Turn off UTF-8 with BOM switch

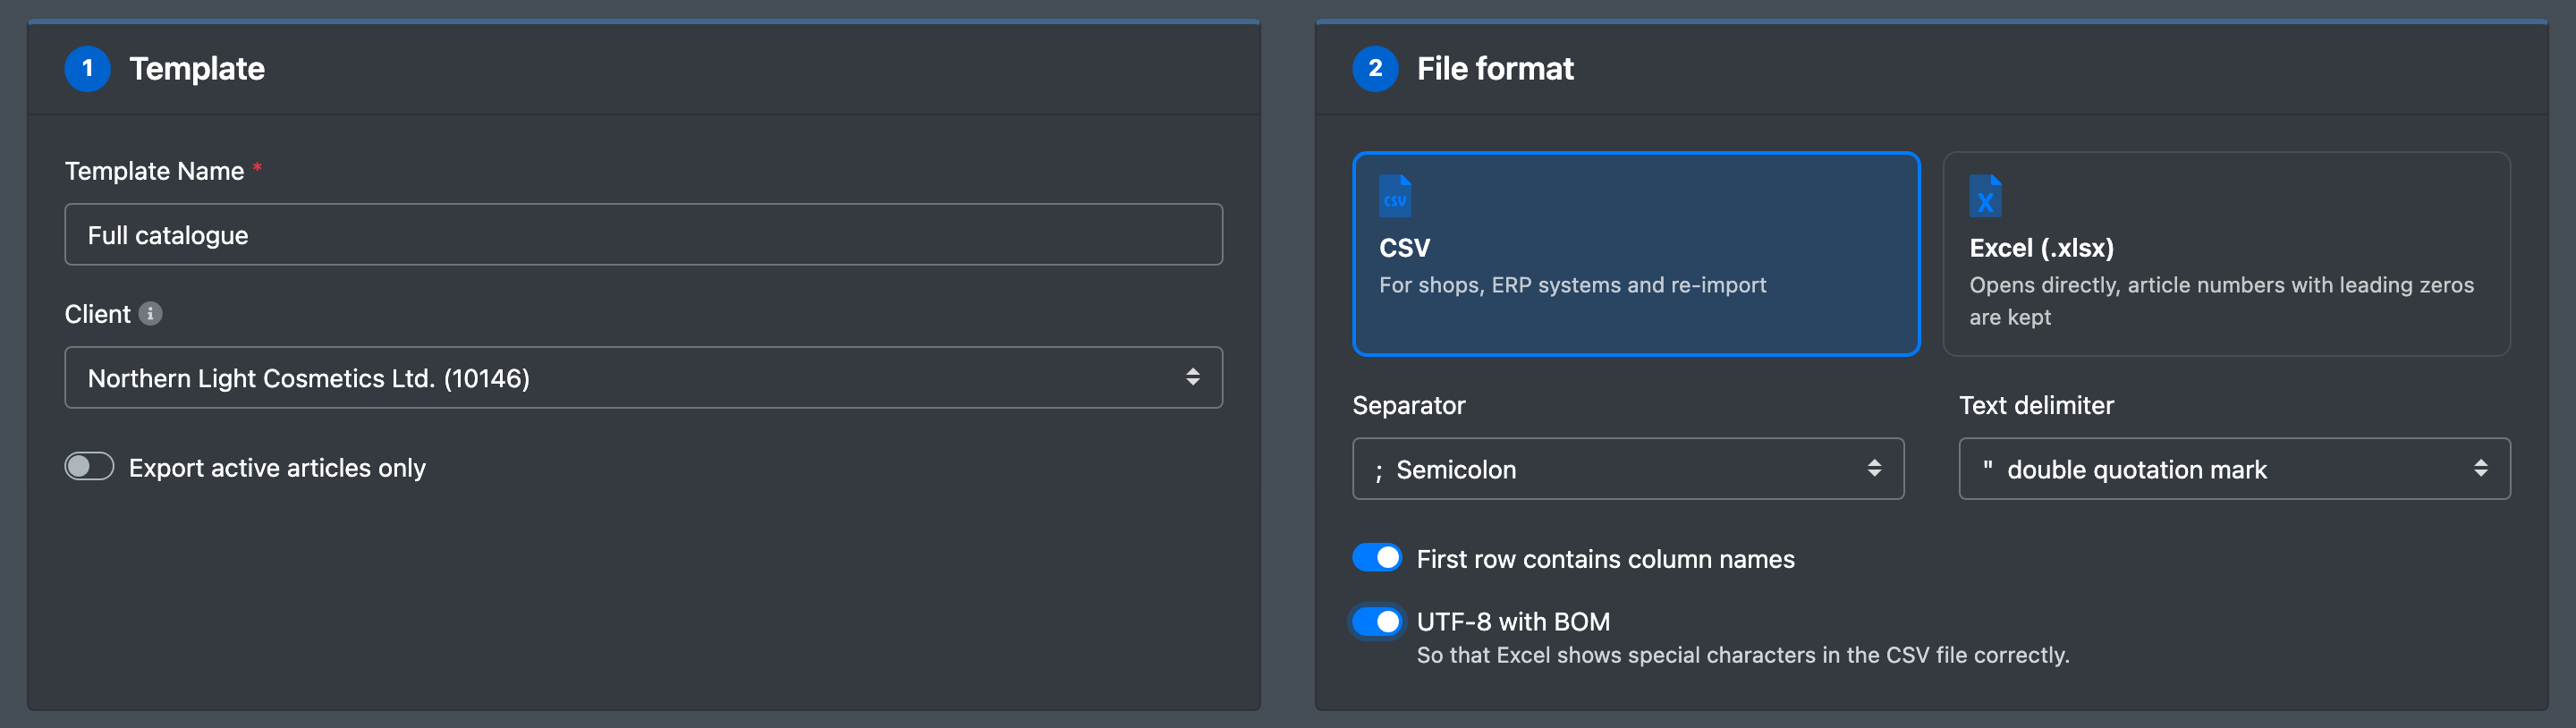[1377, 621]
